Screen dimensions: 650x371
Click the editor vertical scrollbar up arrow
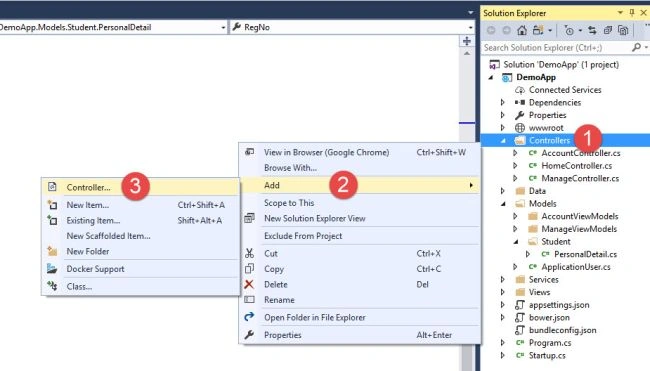467,53
